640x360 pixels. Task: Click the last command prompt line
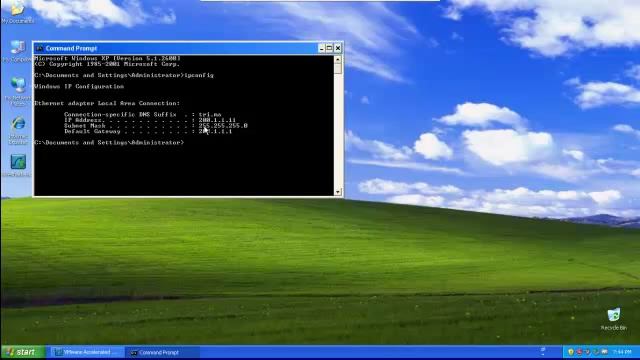click(x=109, y=142)
